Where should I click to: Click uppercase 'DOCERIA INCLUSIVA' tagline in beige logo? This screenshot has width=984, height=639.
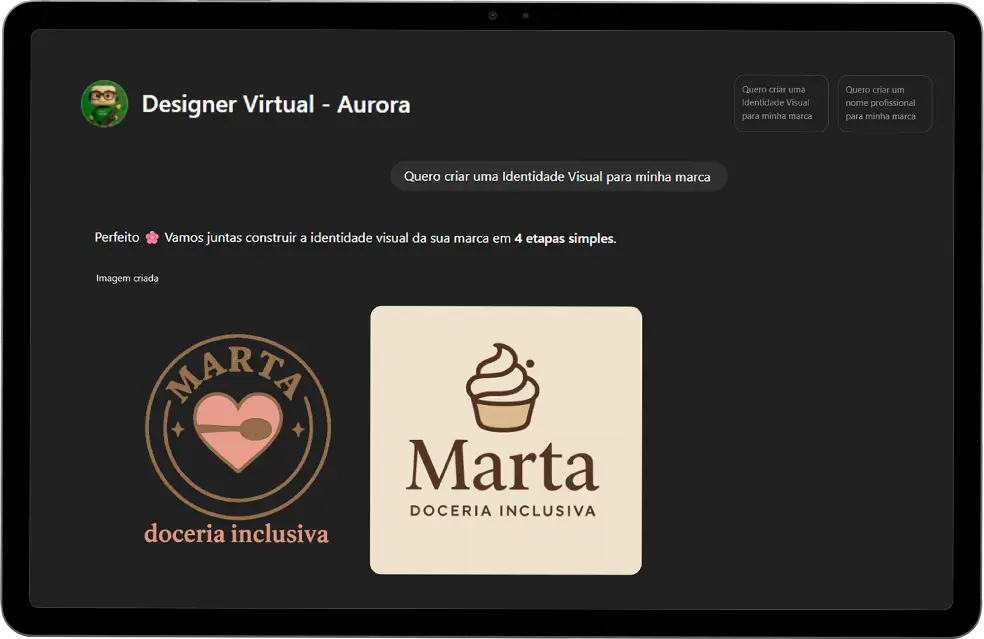[502, 511]
